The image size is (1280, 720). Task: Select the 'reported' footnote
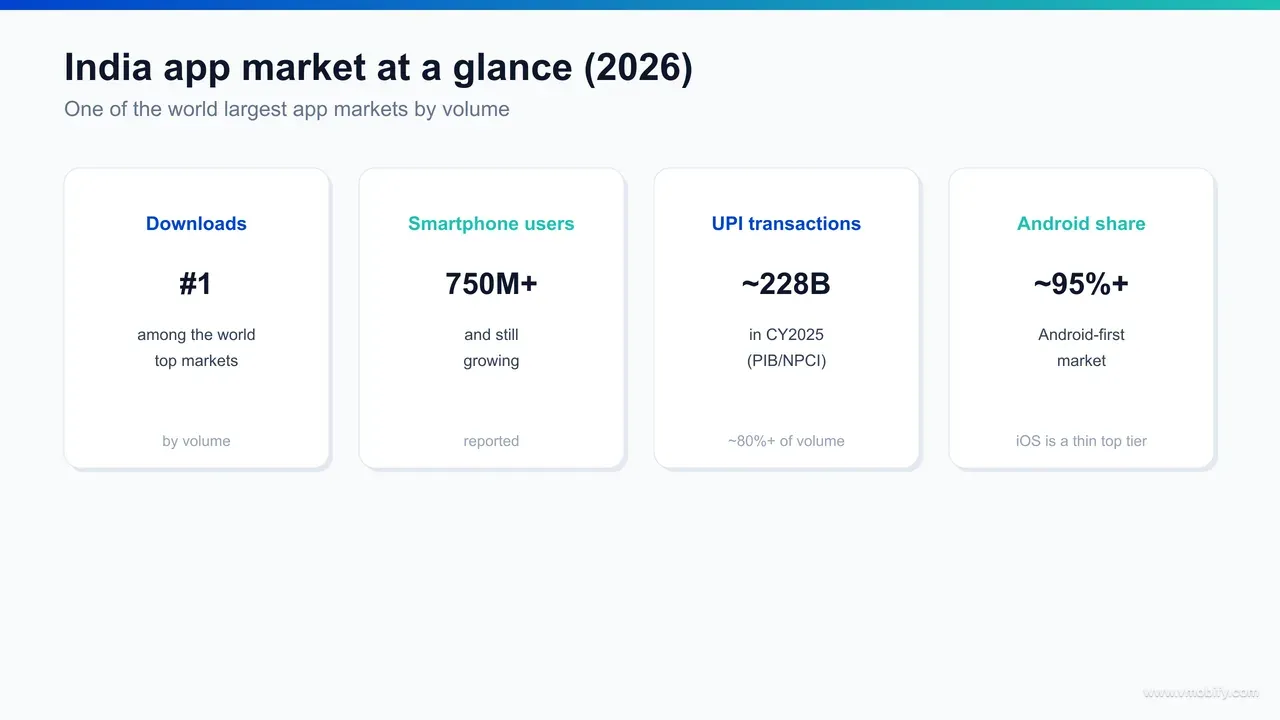[x=491, y=441]
